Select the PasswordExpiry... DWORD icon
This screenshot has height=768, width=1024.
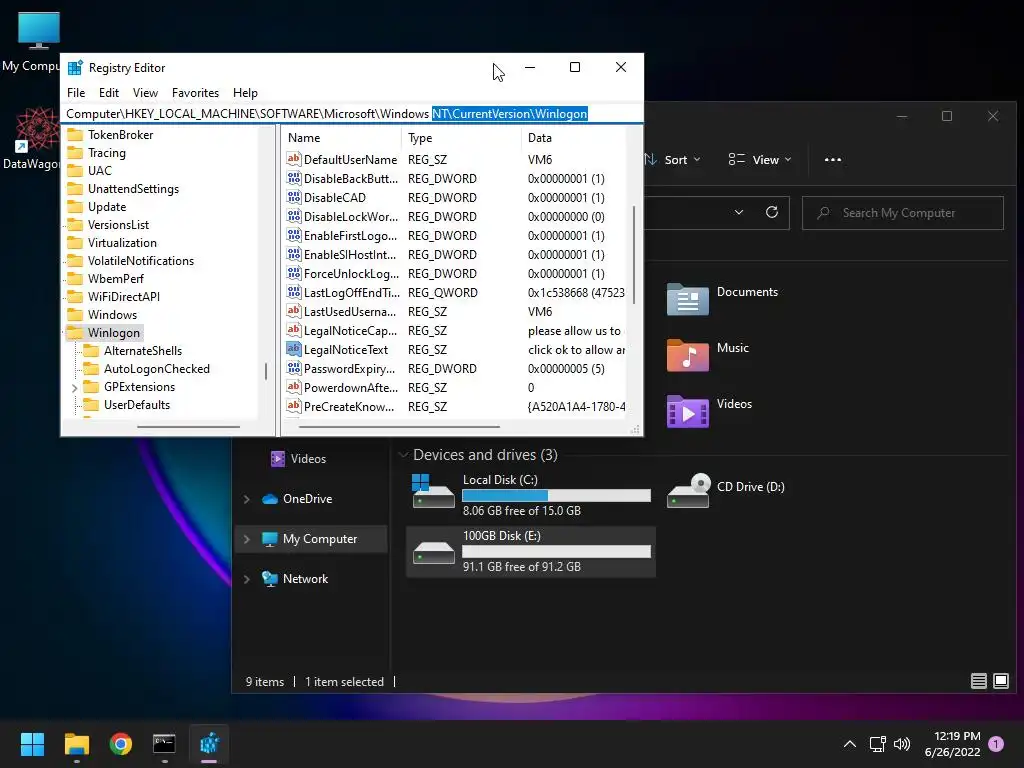point(294,368)
